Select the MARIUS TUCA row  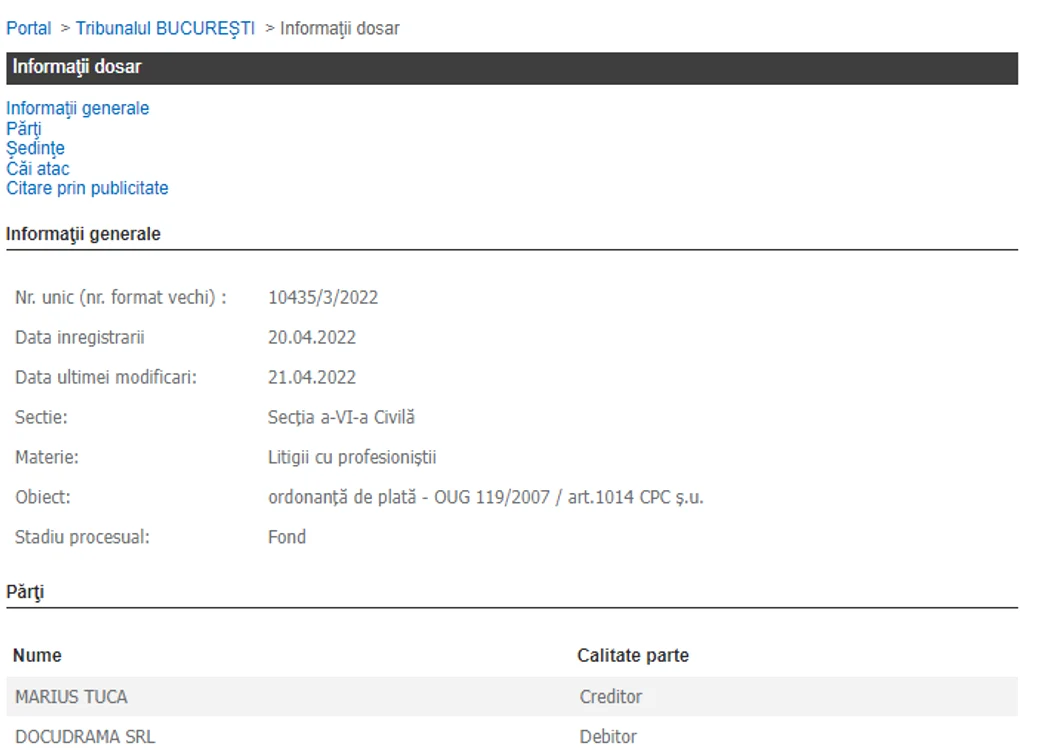click(512, 697)
